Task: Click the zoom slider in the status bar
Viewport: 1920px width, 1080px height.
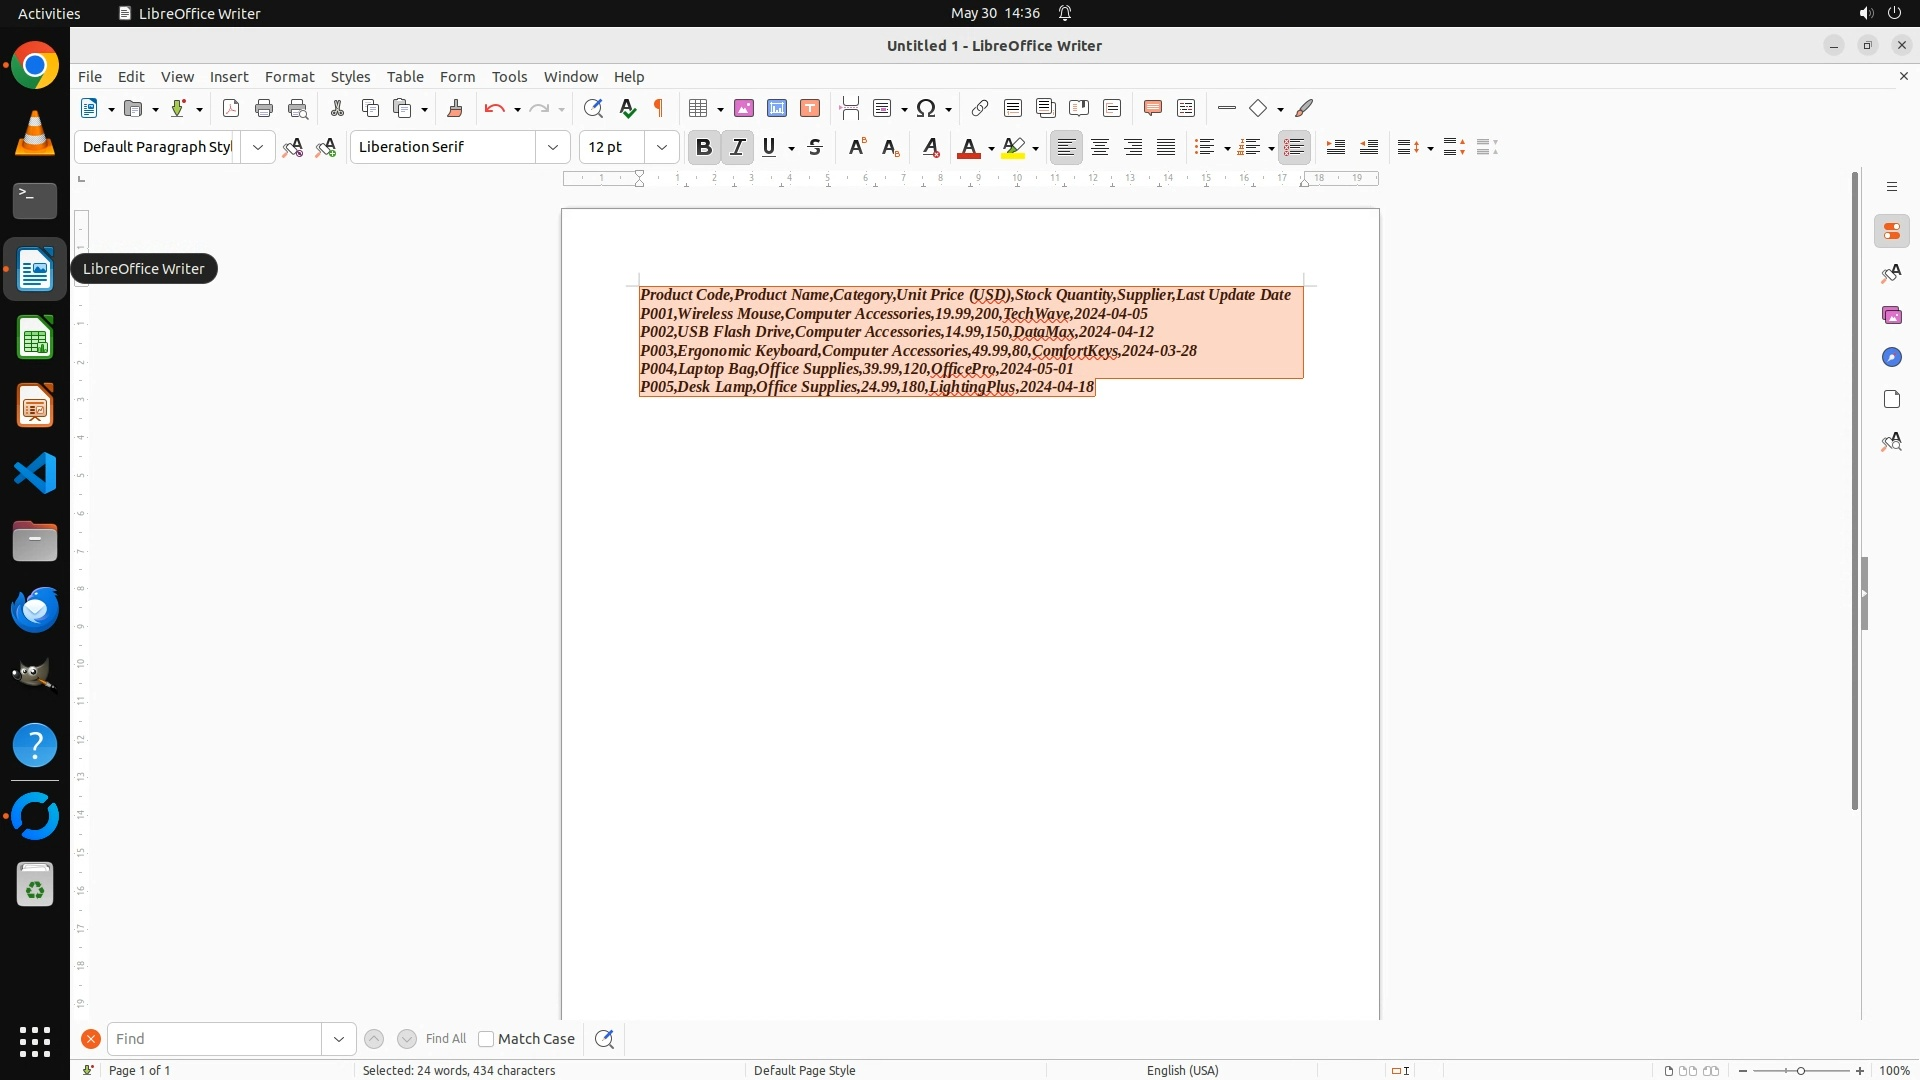Action: 1800,1071
